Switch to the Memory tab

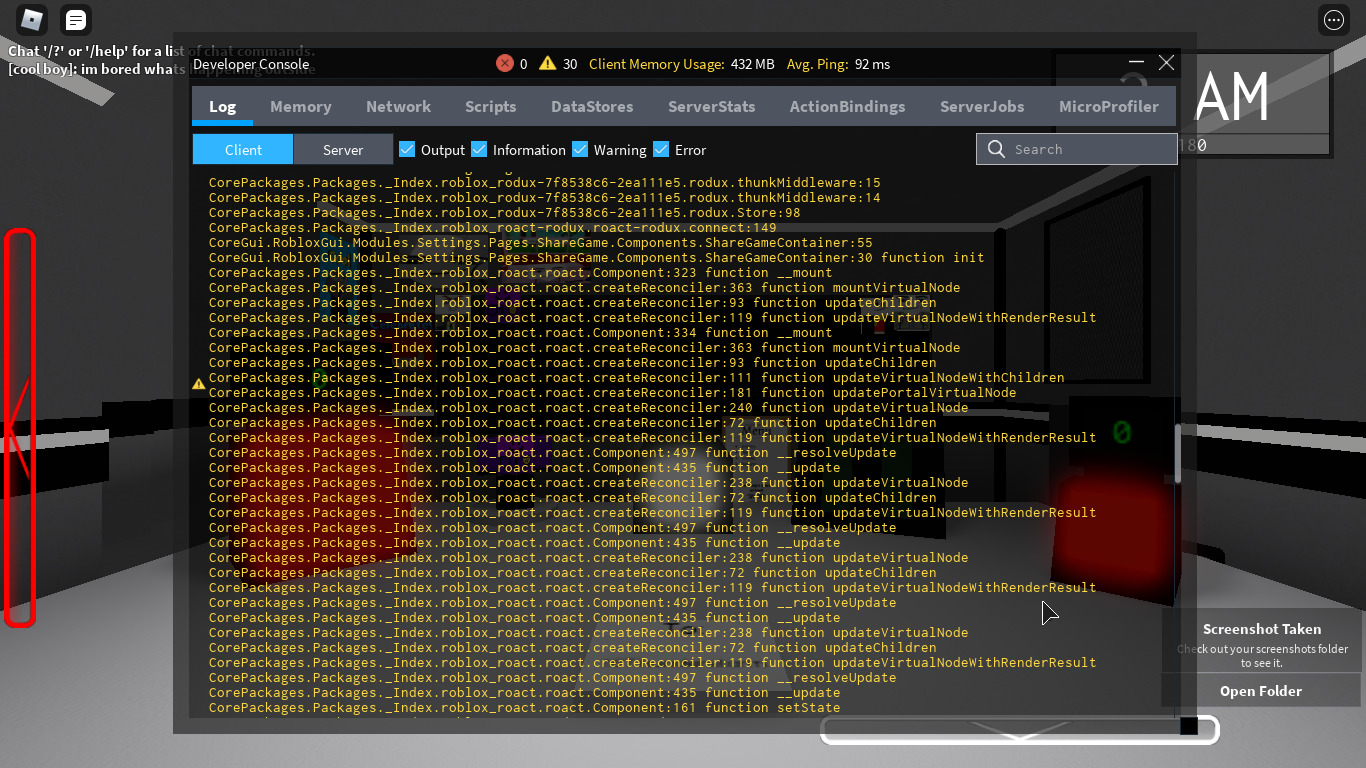300,106
